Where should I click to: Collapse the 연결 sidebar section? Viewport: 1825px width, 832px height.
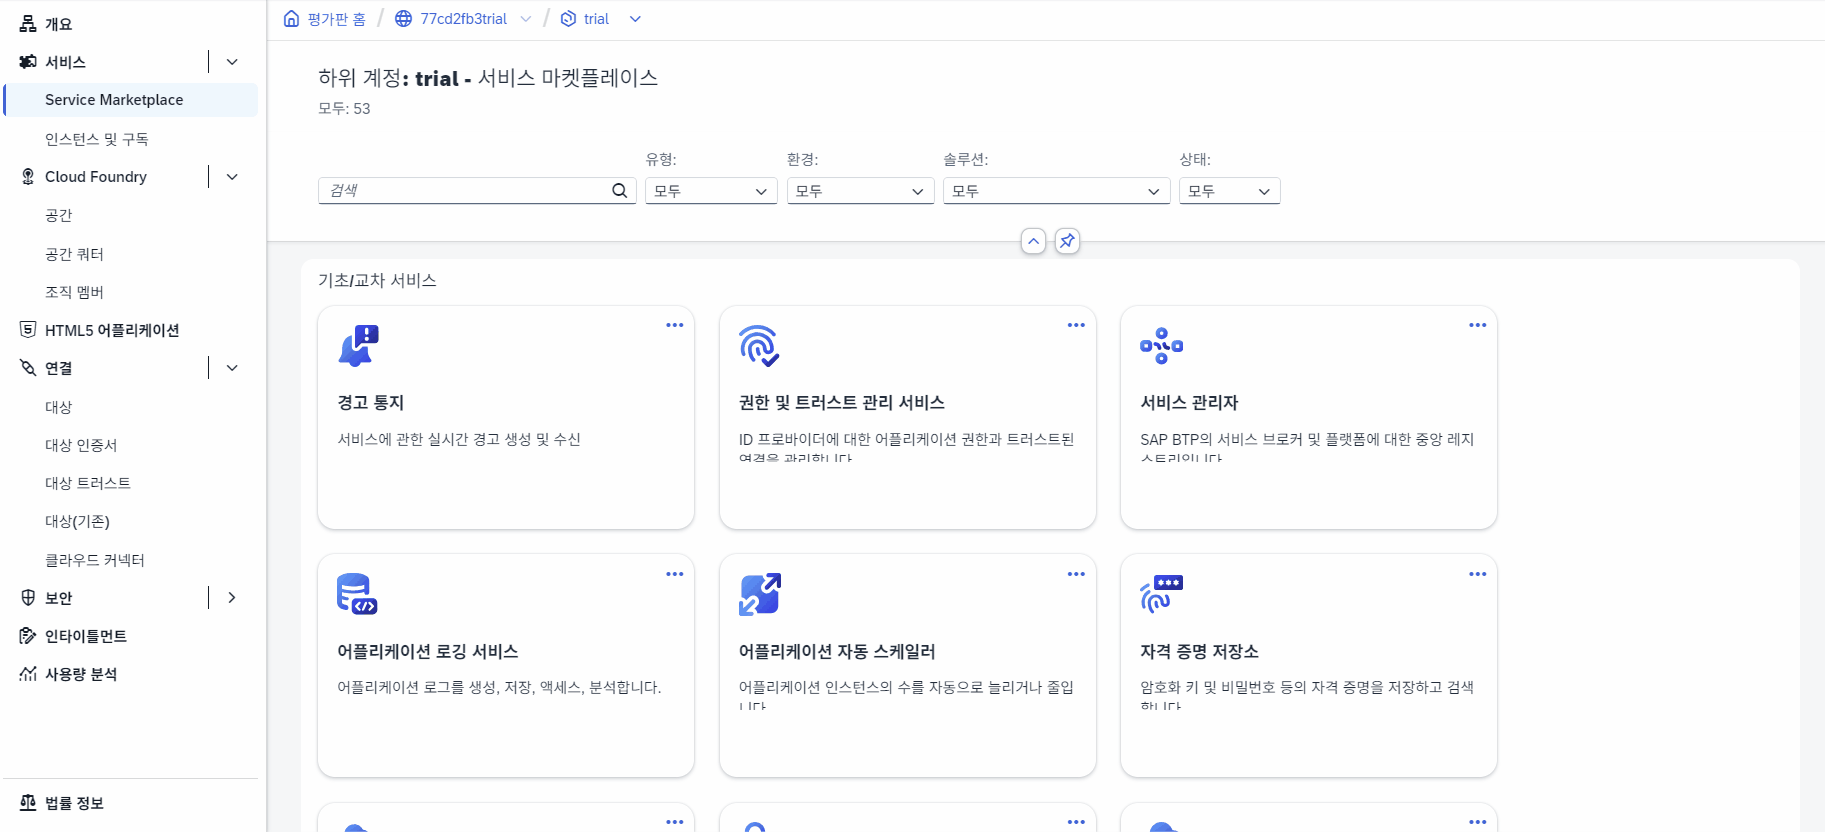(232, 368)
